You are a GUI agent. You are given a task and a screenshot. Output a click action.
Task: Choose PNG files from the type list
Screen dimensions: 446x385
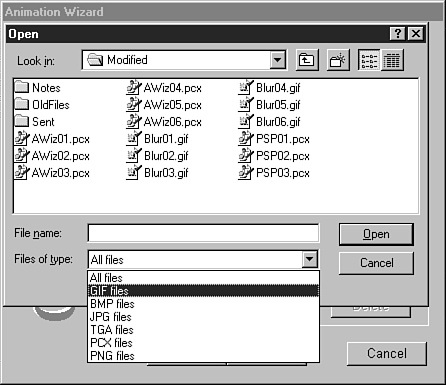tap(203, 356)
